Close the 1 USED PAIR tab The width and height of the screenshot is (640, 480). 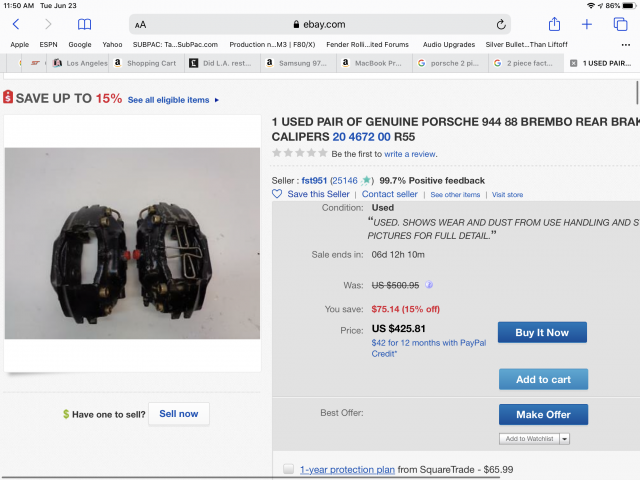click(572, 62)
